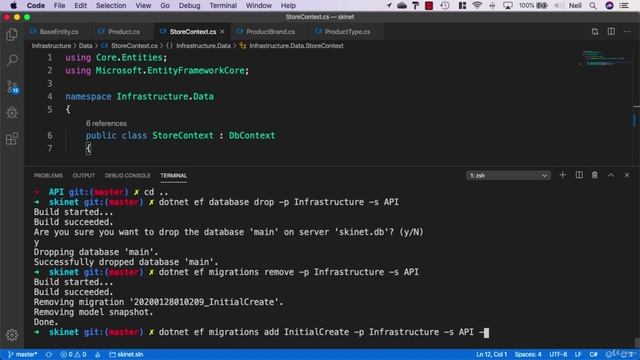Click the flame icon in status bar
This screenshot has height=360, width=640.
click(x=98, y=354)
